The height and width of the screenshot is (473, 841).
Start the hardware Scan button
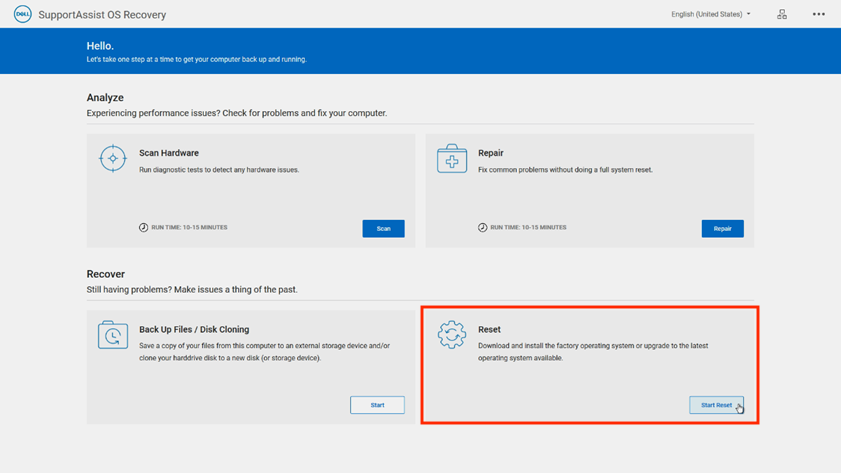click(x=383, y=228)
